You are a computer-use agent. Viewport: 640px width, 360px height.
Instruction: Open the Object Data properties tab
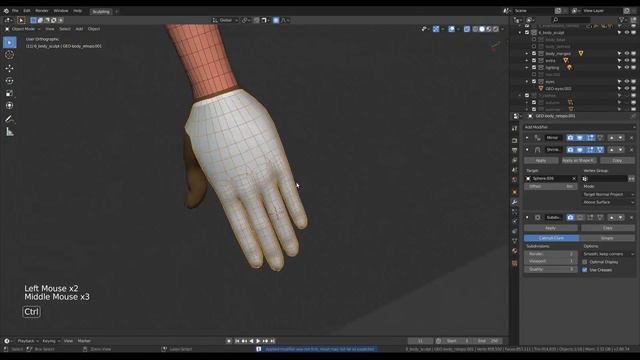(x=515, y=241)
